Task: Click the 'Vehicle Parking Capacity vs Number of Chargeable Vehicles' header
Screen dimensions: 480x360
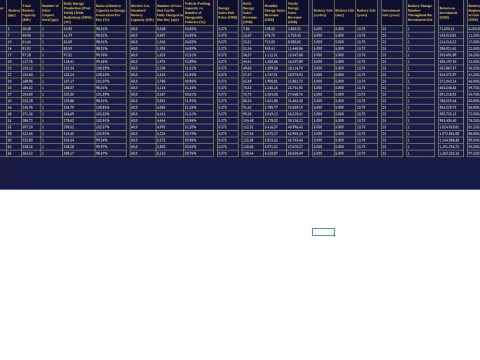Action: (199, 13)
